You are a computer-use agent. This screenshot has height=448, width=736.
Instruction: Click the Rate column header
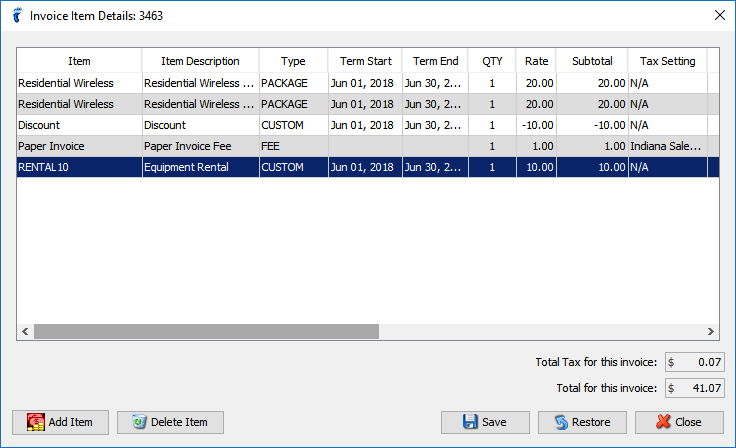click(537, 61)
